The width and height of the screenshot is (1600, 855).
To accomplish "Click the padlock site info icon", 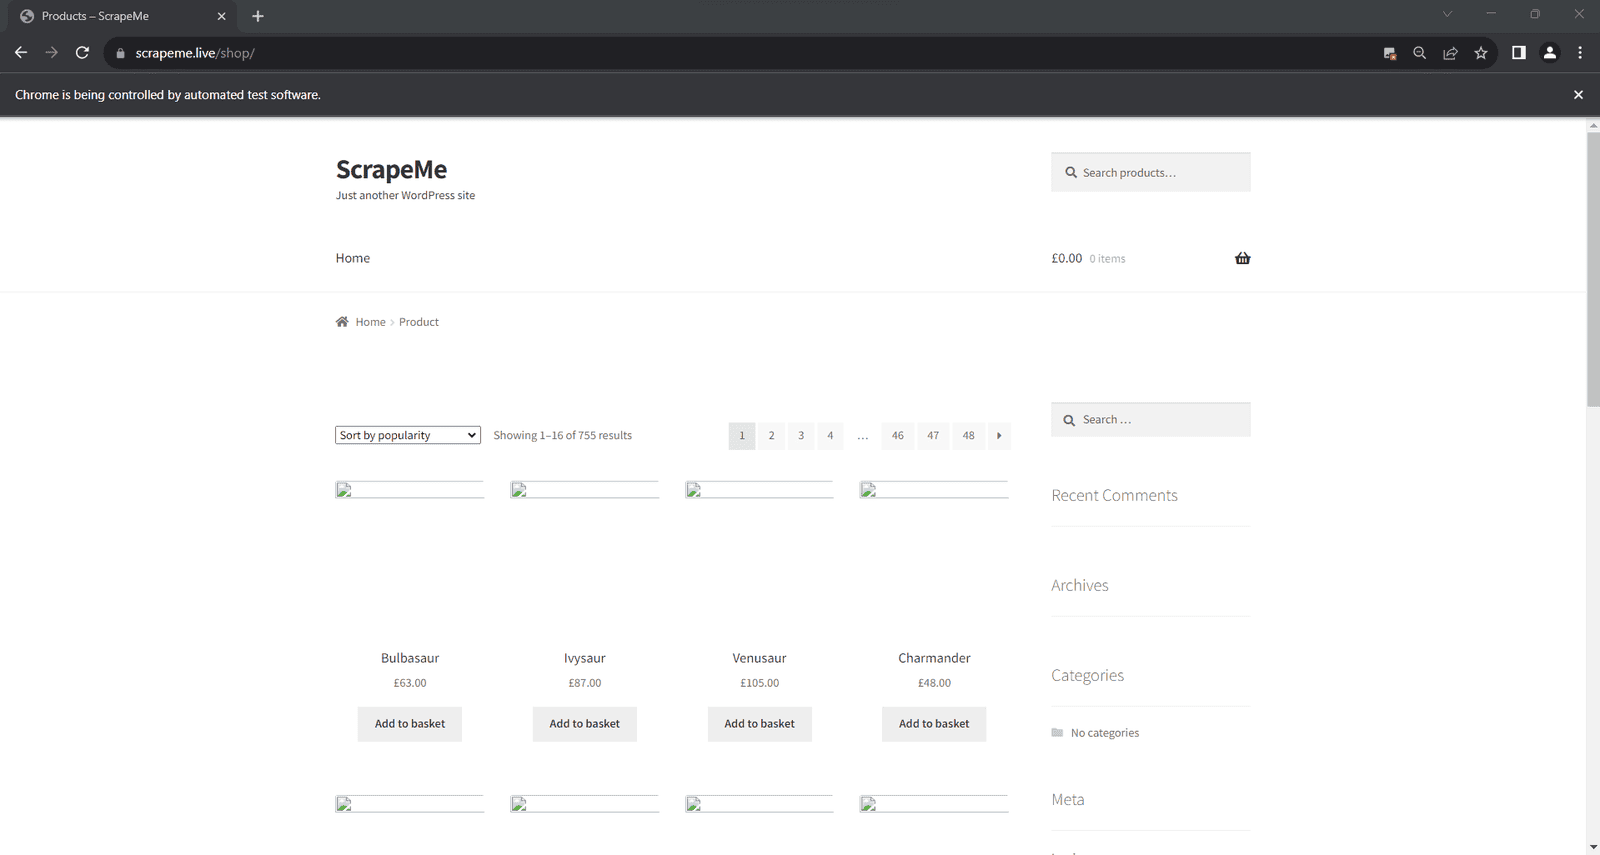I will point(120,53).
